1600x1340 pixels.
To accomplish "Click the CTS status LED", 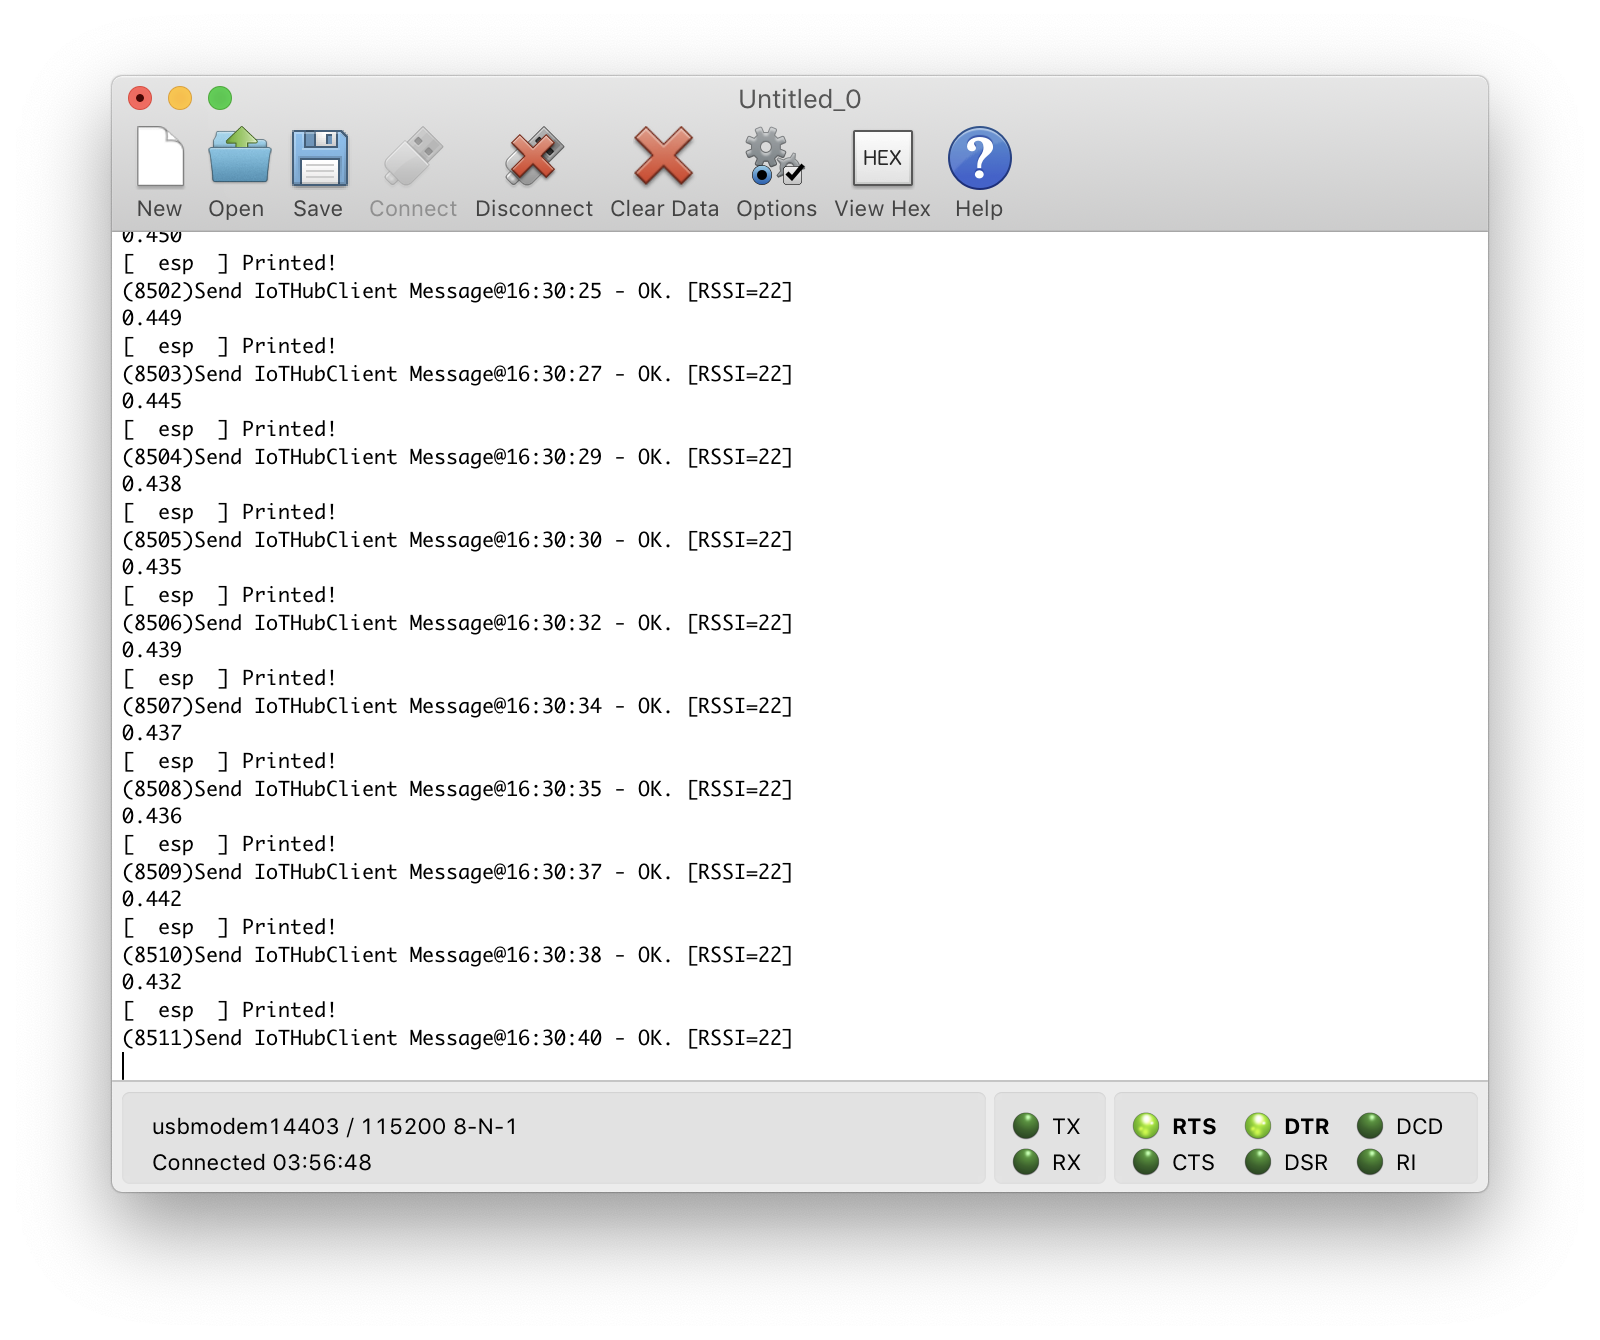I will pyautogui.click(x=1146, y=1162).
